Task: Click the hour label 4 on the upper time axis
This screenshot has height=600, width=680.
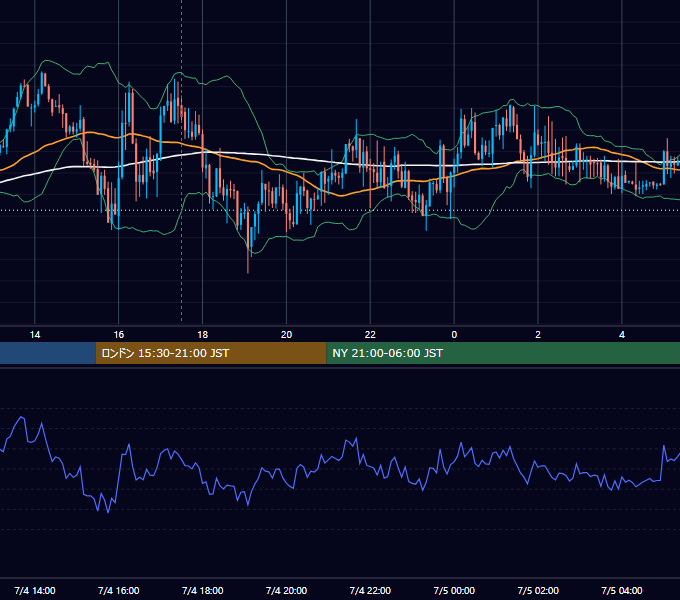Action: (x=622, y=334)
